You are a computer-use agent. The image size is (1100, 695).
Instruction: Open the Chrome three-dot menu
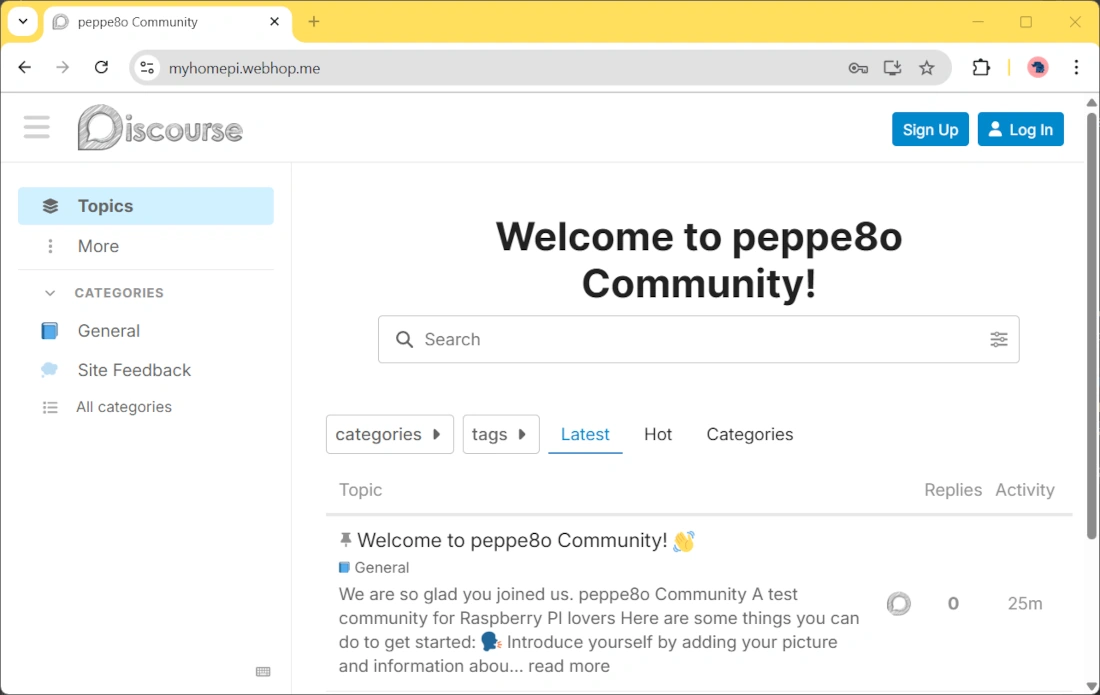1076,67
